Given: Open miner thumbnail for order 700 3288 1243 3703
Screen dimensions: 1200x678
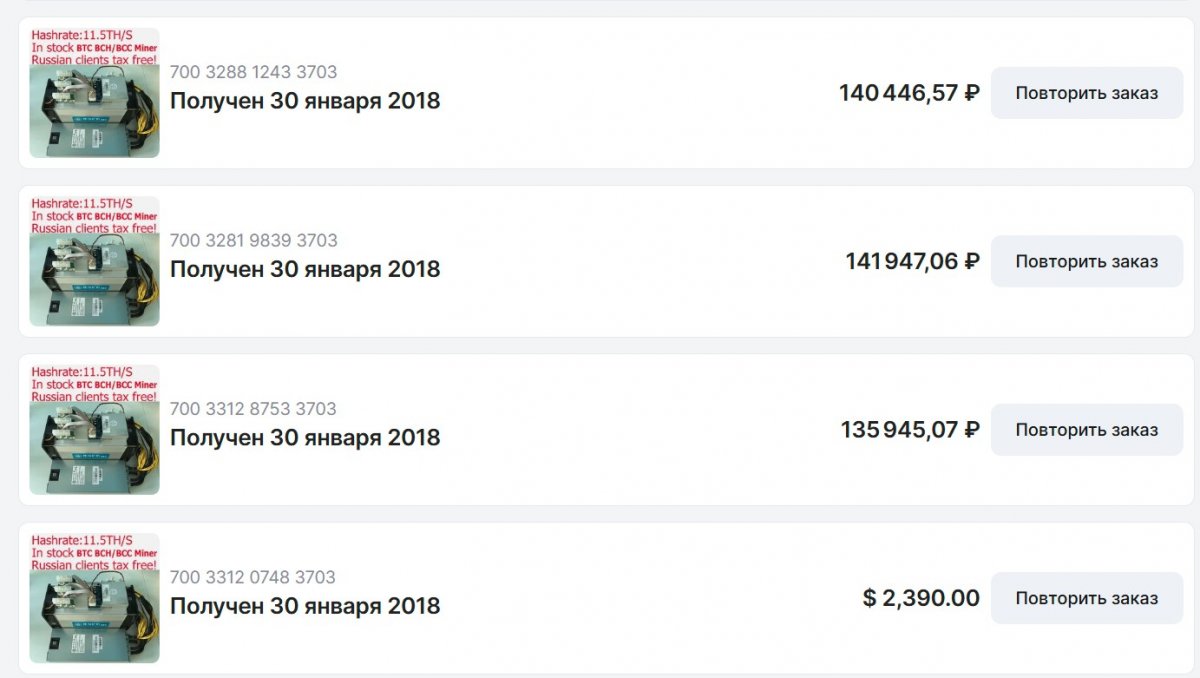Looking at the screenshot, I should [94, 93].
